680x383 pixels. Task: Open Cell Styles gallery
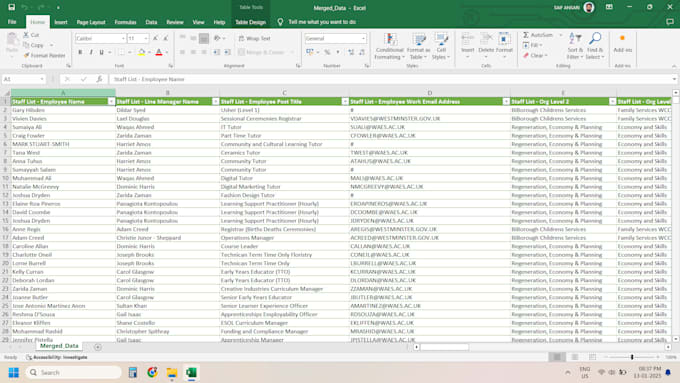click(441, 46)
